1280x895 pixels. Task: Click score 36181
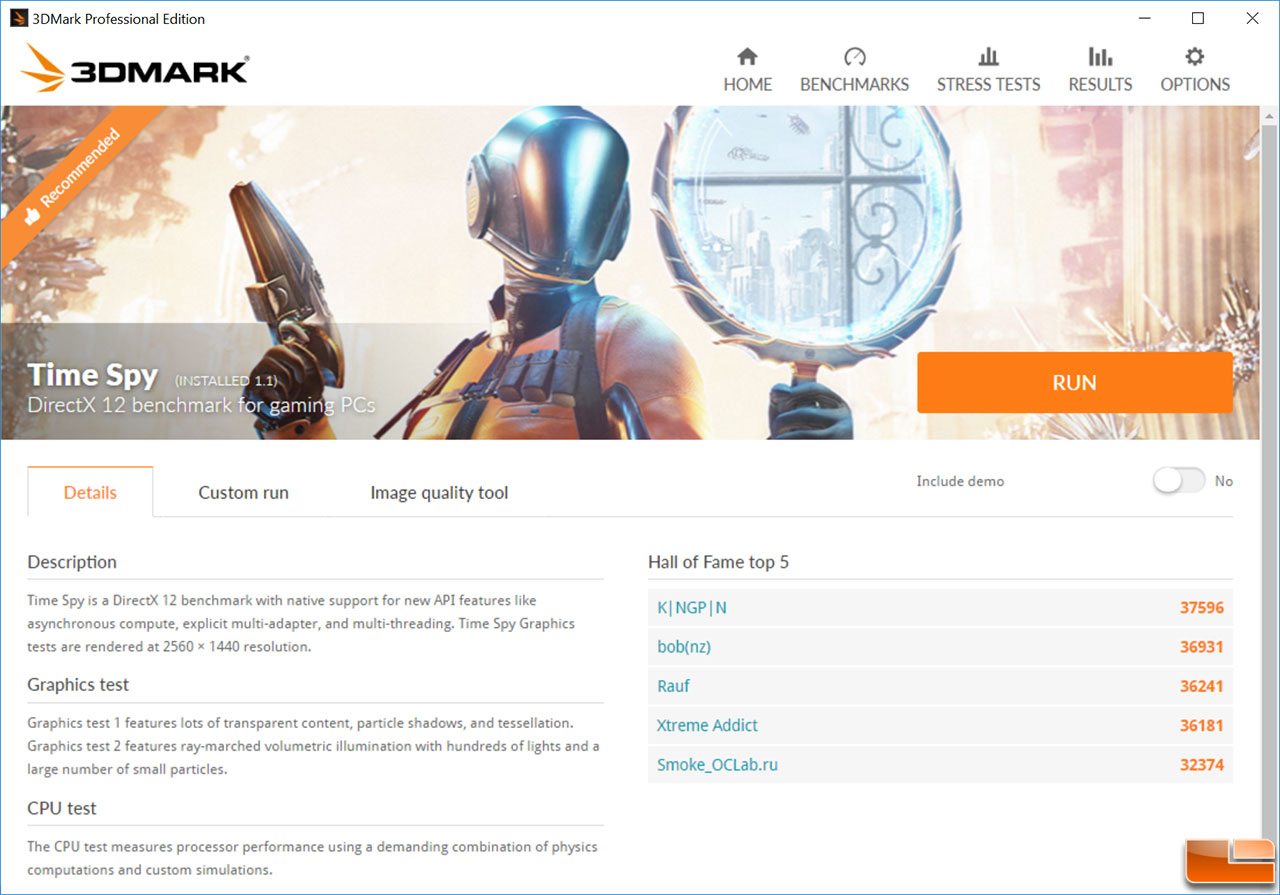click(1201, 725)
